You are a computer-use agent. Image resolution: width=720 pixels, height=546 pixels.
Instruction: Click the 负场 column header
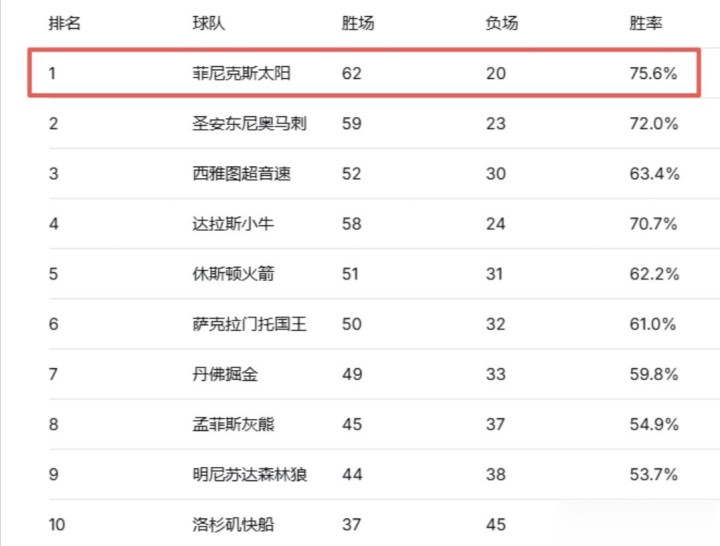[x=502, y=24]
